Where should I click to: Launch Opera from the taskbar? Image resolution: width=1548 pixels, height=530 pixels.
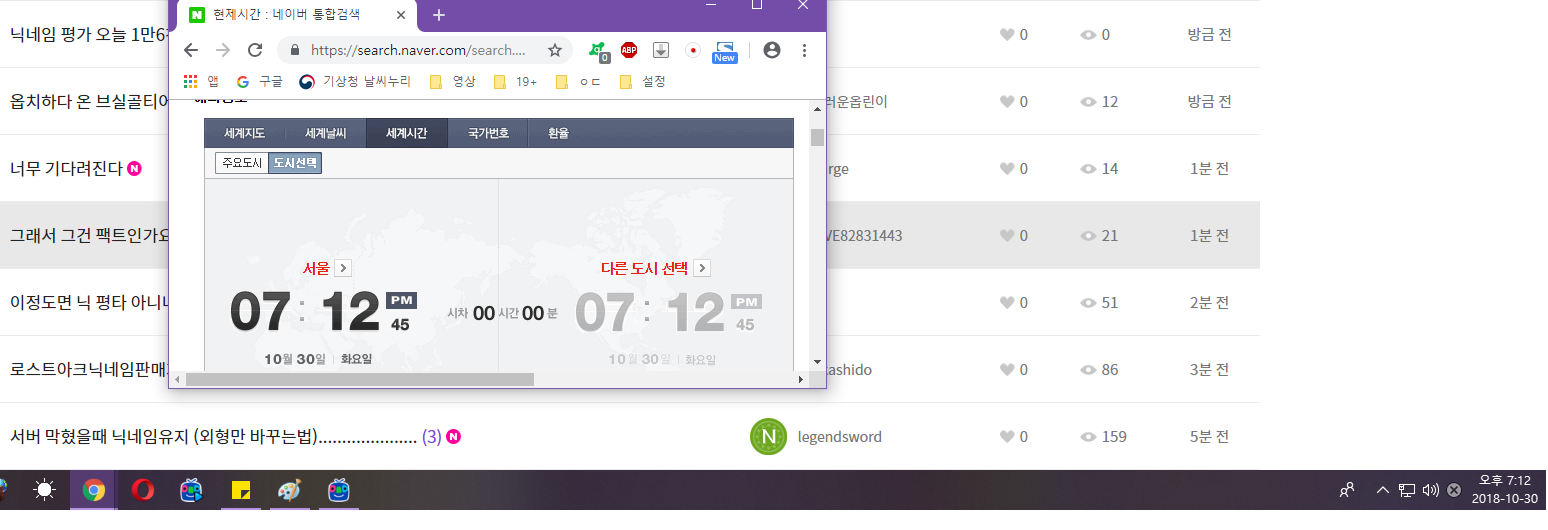coord(144,490)
